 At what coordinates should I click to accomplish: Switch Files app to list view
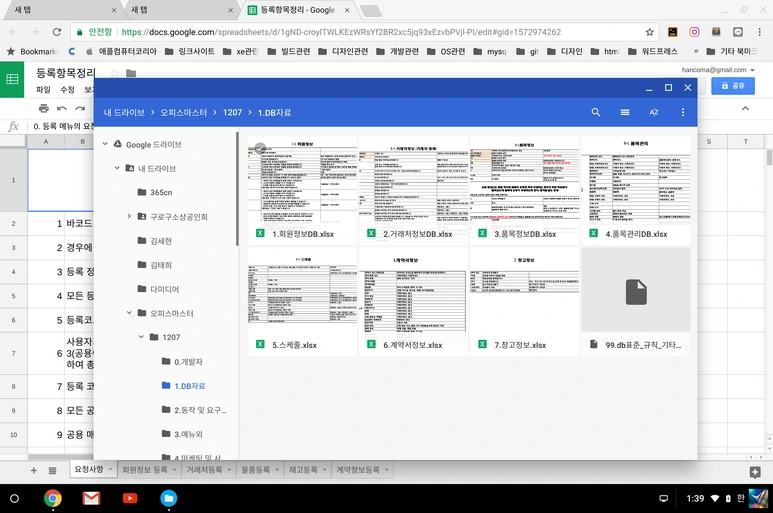point(625,112)
